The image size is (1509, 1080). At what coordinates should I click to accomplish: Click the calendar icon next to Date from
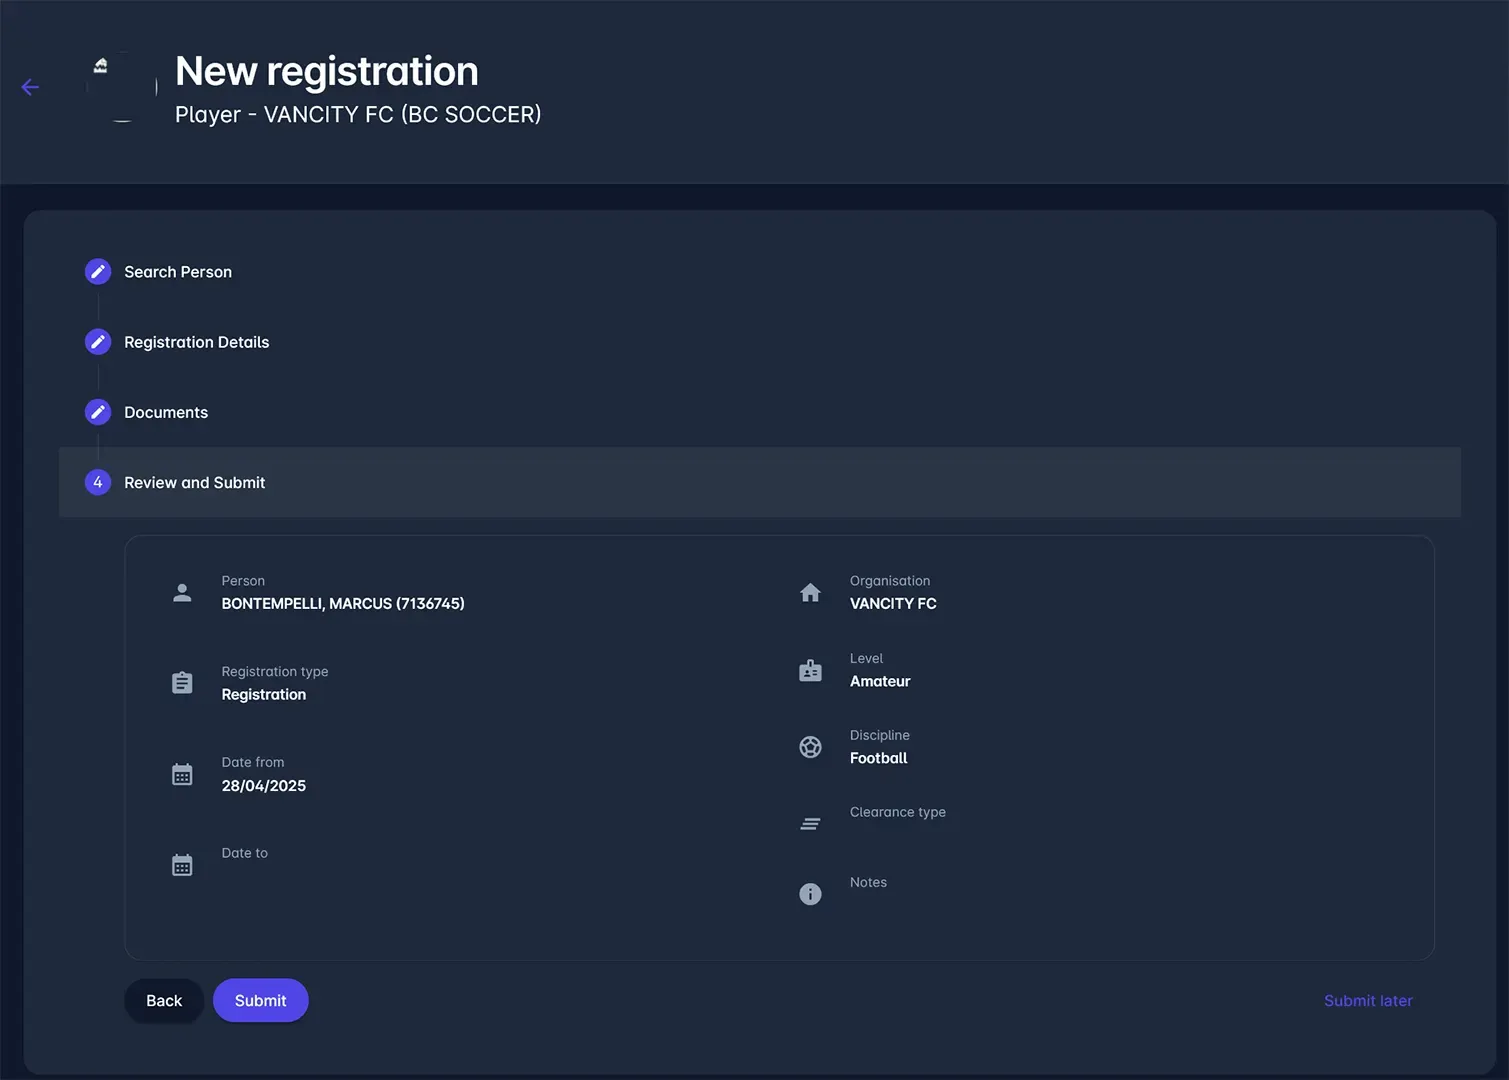tap(182, 775)
